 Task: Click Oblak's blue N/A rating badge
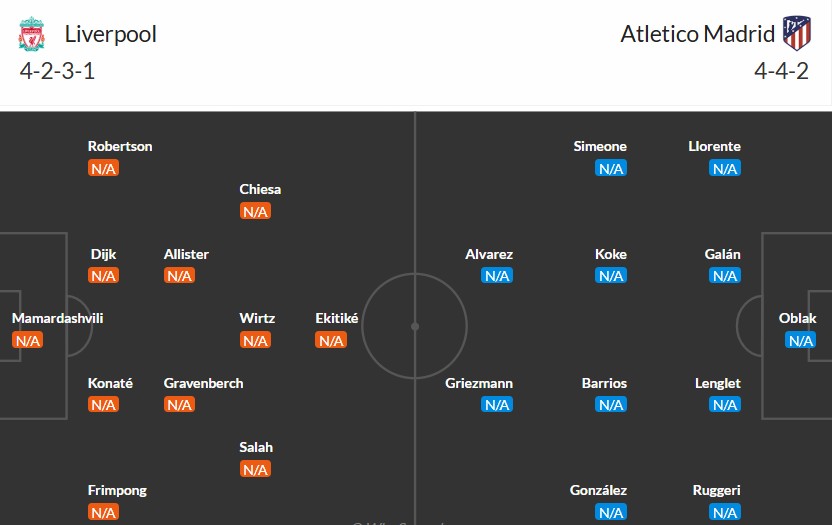point(800,341)
